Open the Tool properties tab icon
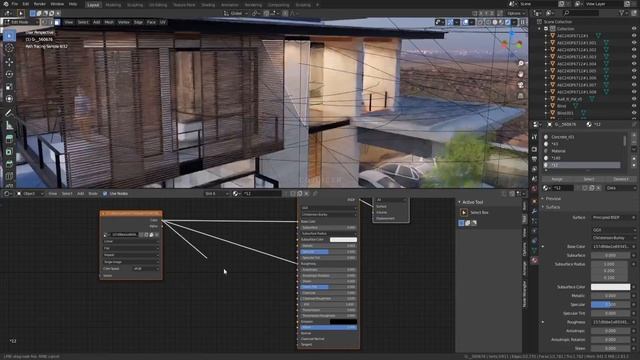Image resolution: width=640 pixels, height=360 pixels. pos(534,138)
